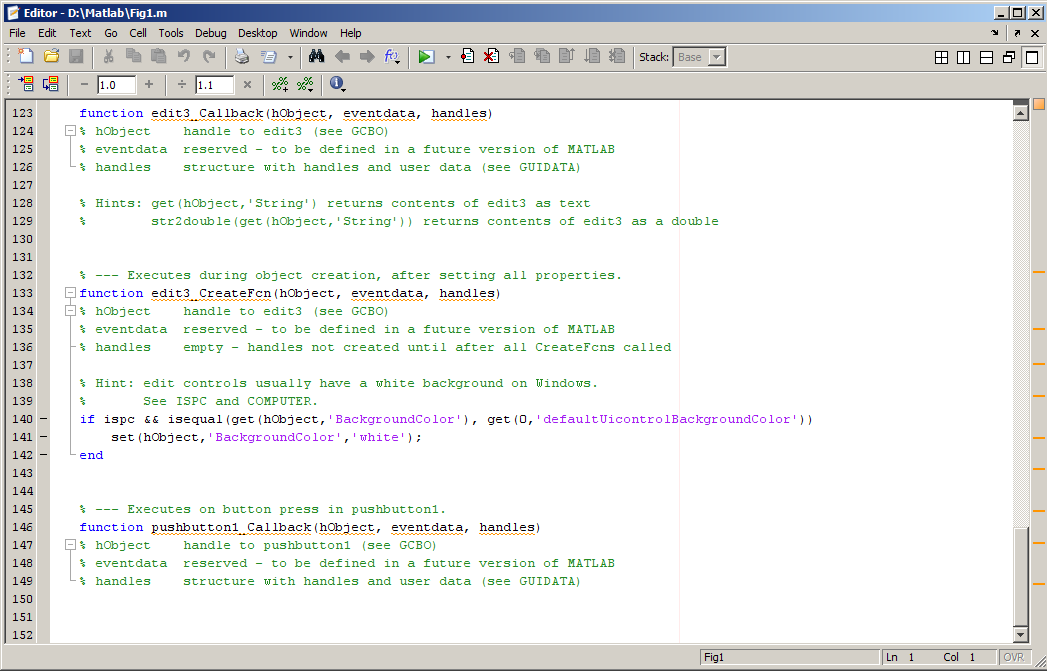The image size is (1047, 671).
Task: Open the Text menu
Action: point(80,33)
